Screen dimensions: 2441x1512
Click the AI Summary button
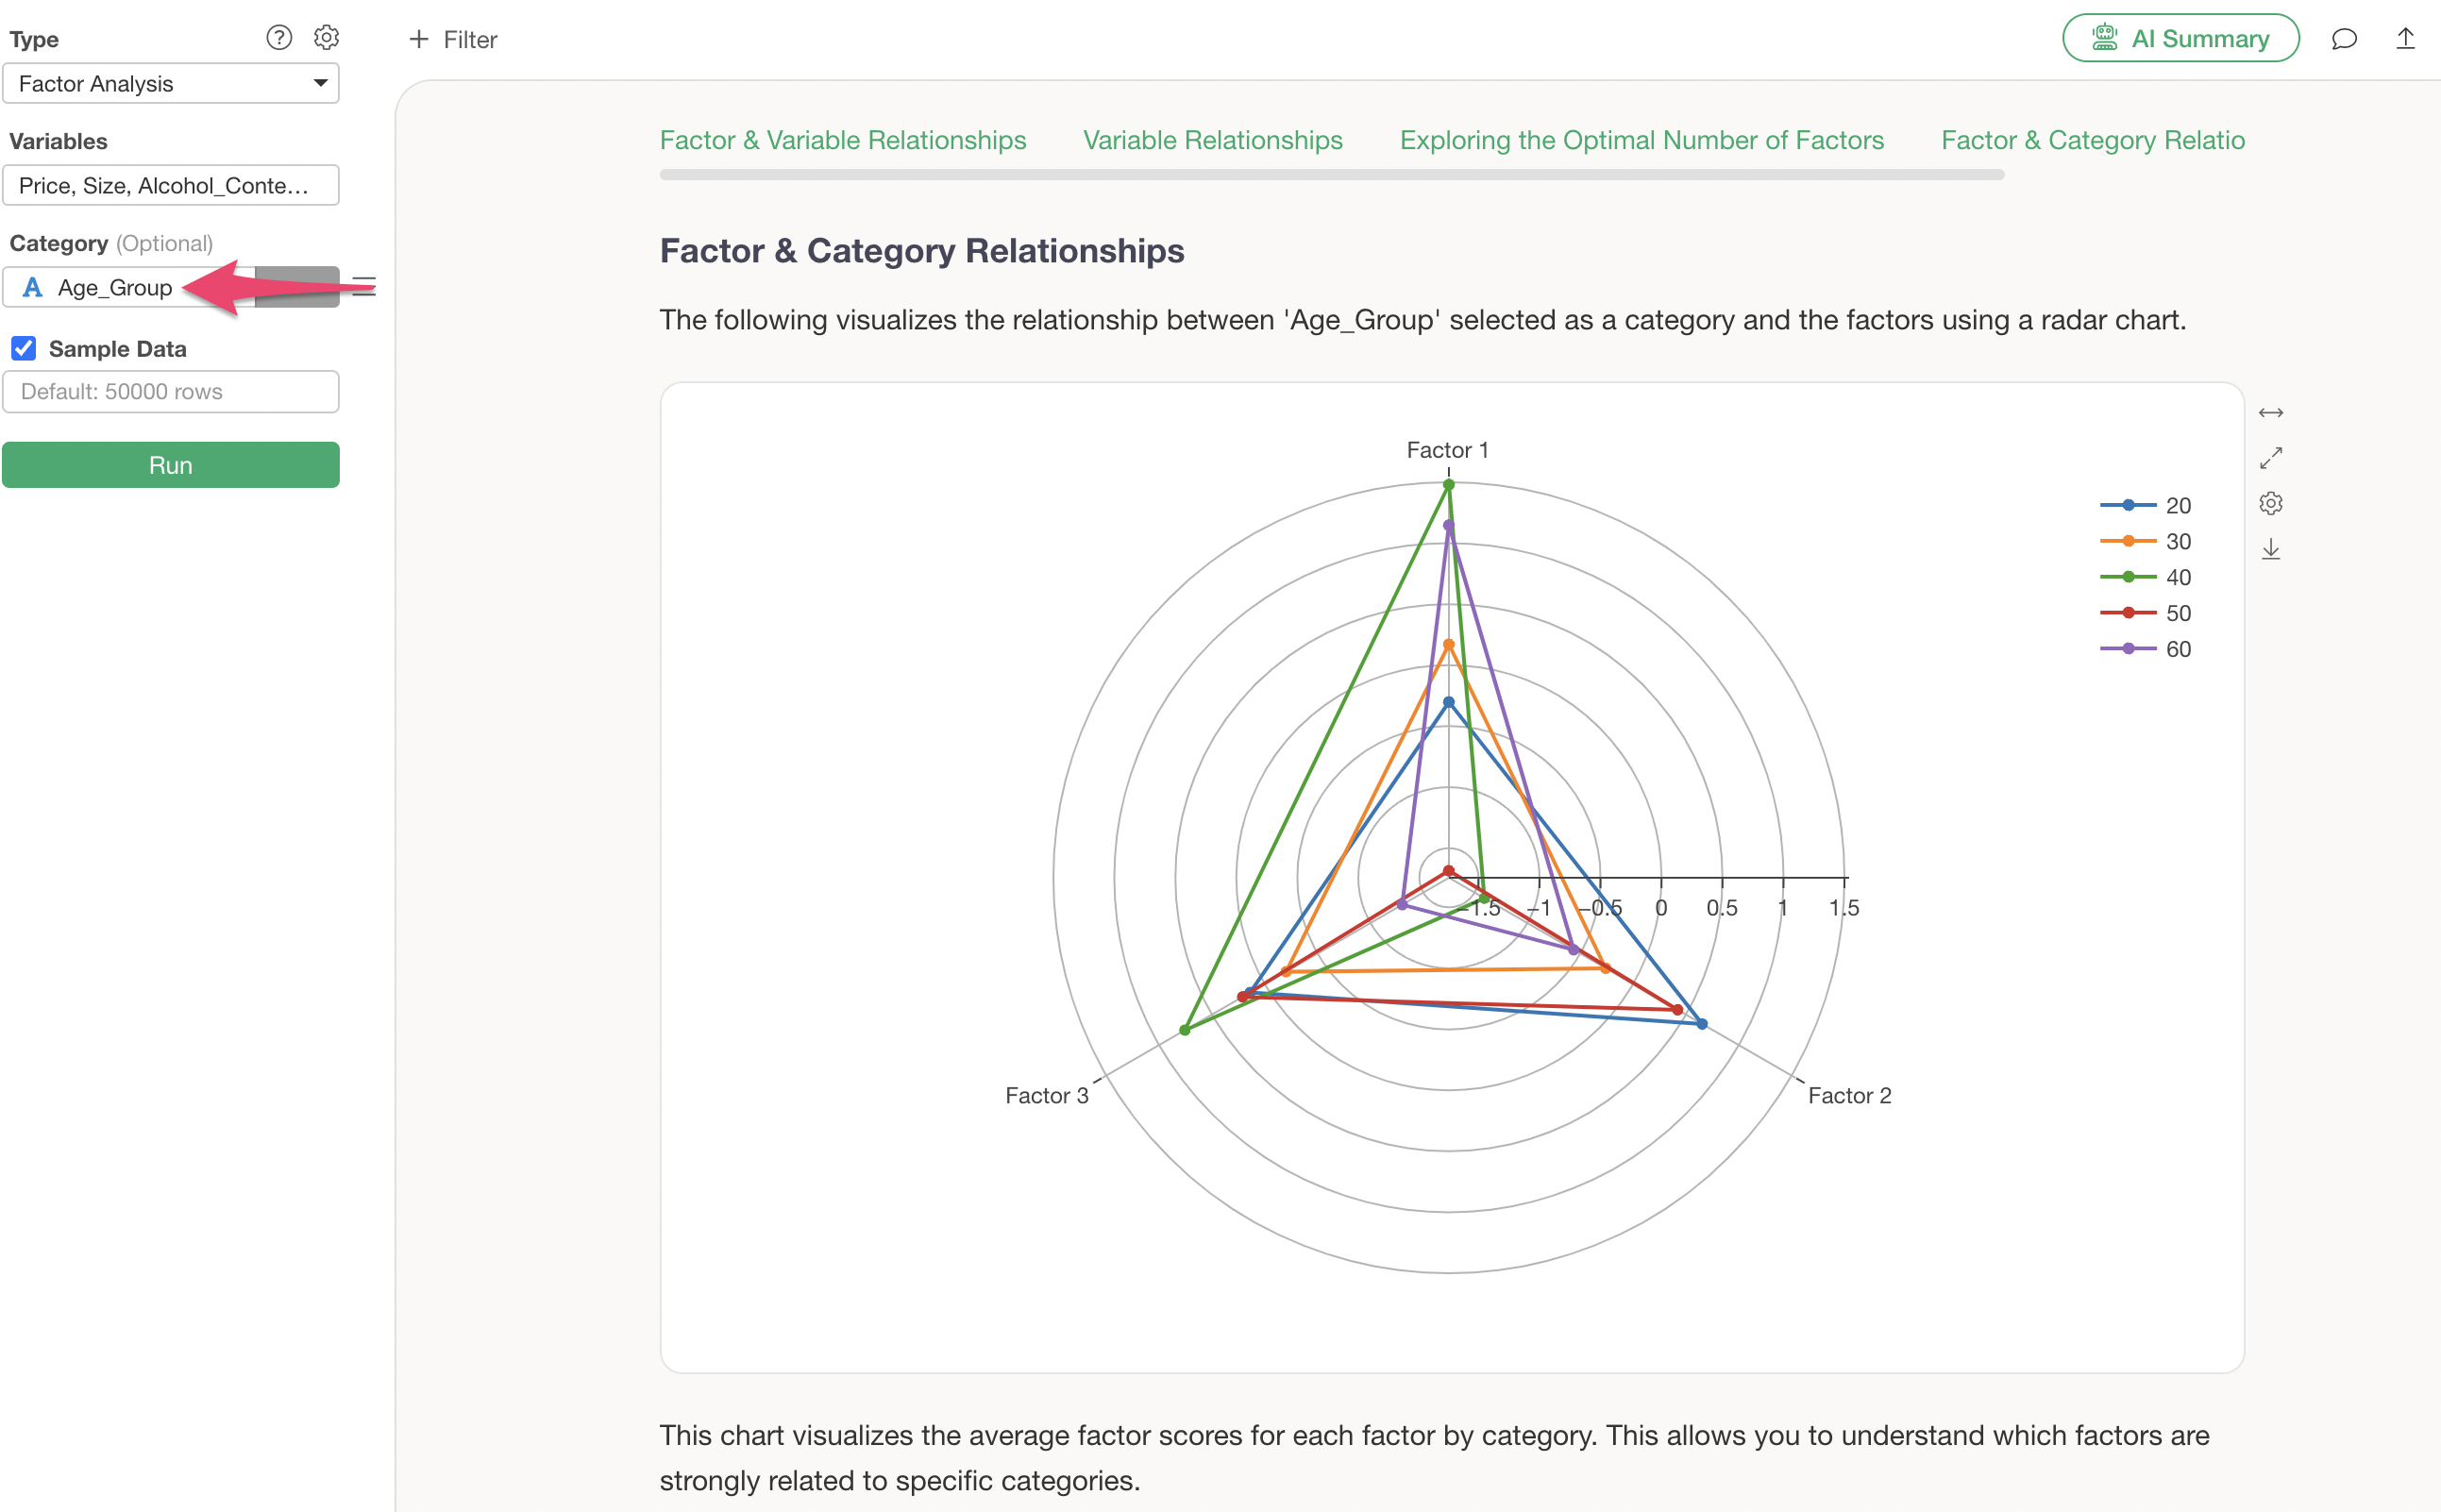(2180, 39)
